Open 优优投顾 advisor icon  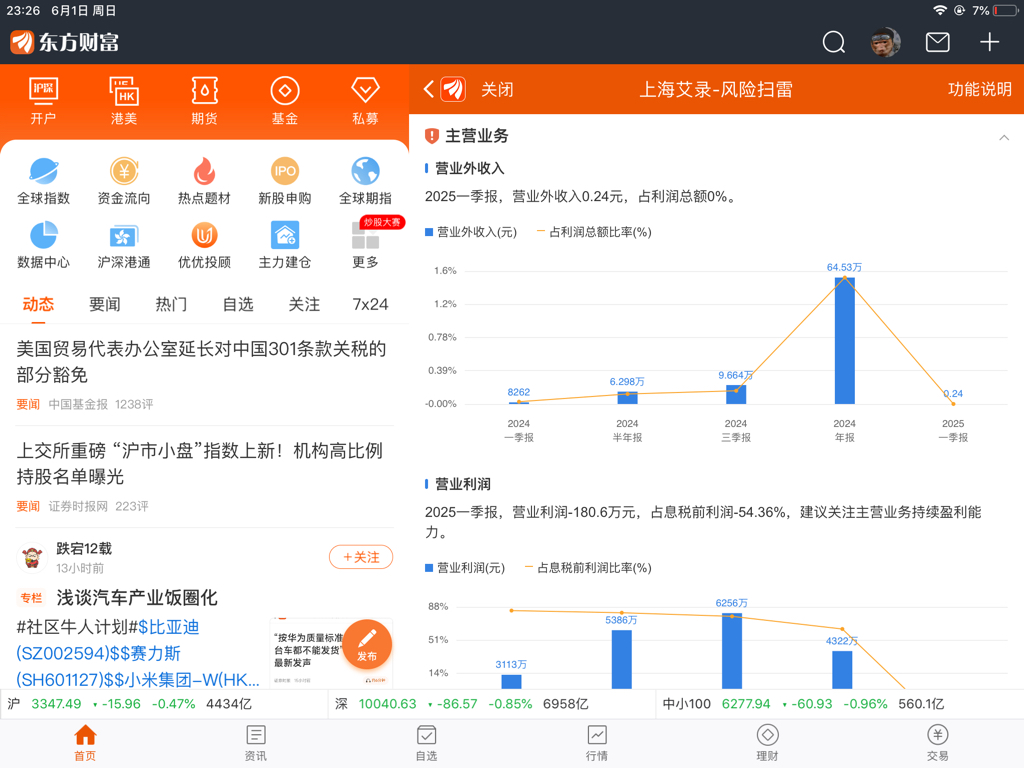204,245
